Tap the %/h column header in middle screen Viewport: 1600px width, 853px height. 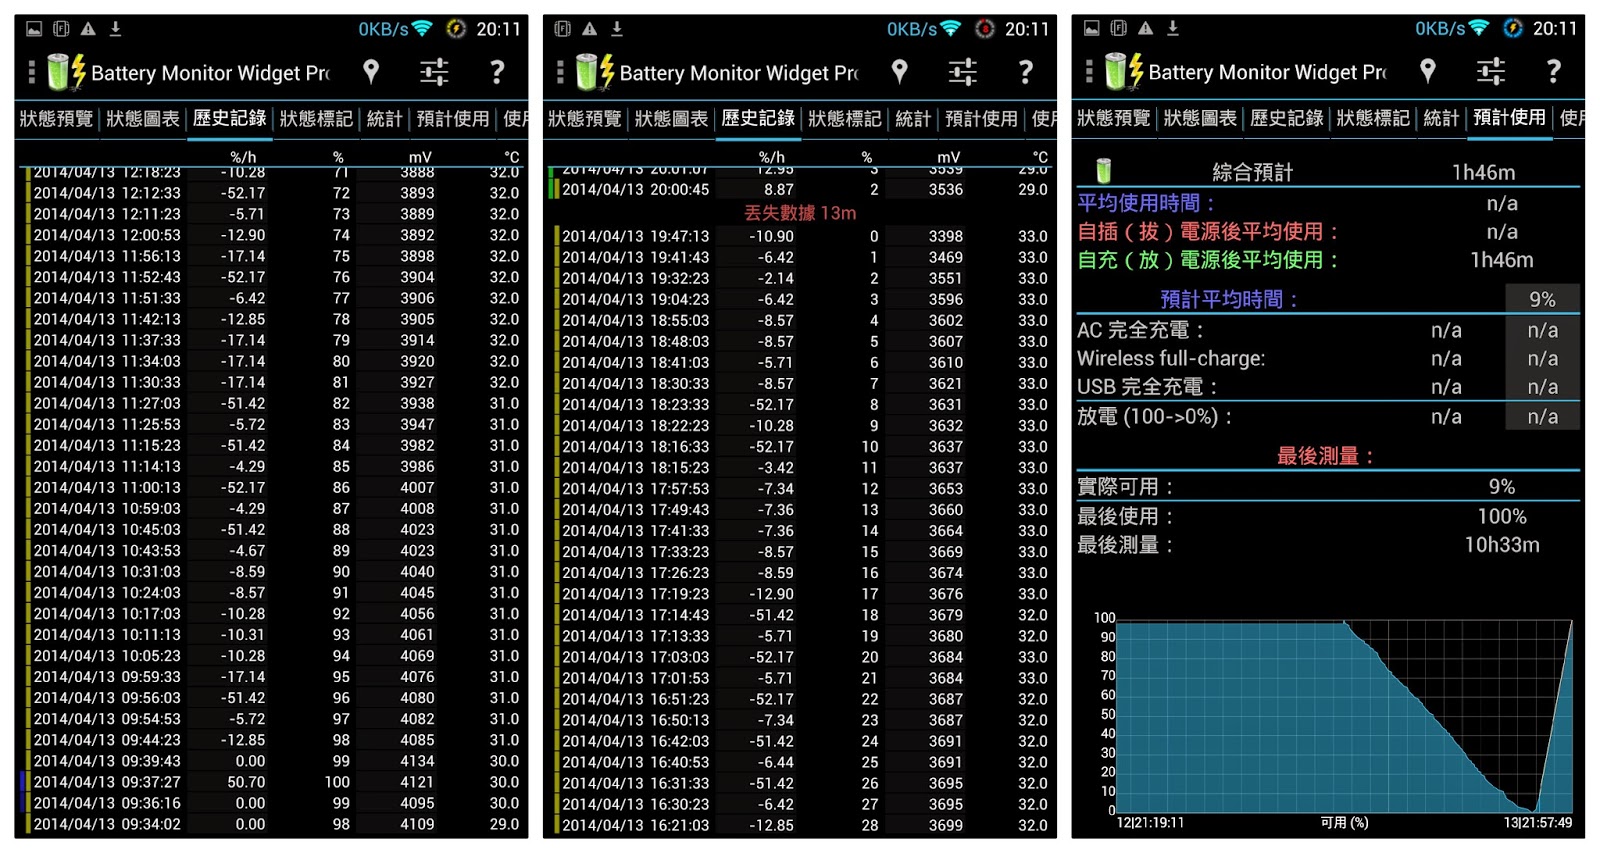click(x=772, y=157)
